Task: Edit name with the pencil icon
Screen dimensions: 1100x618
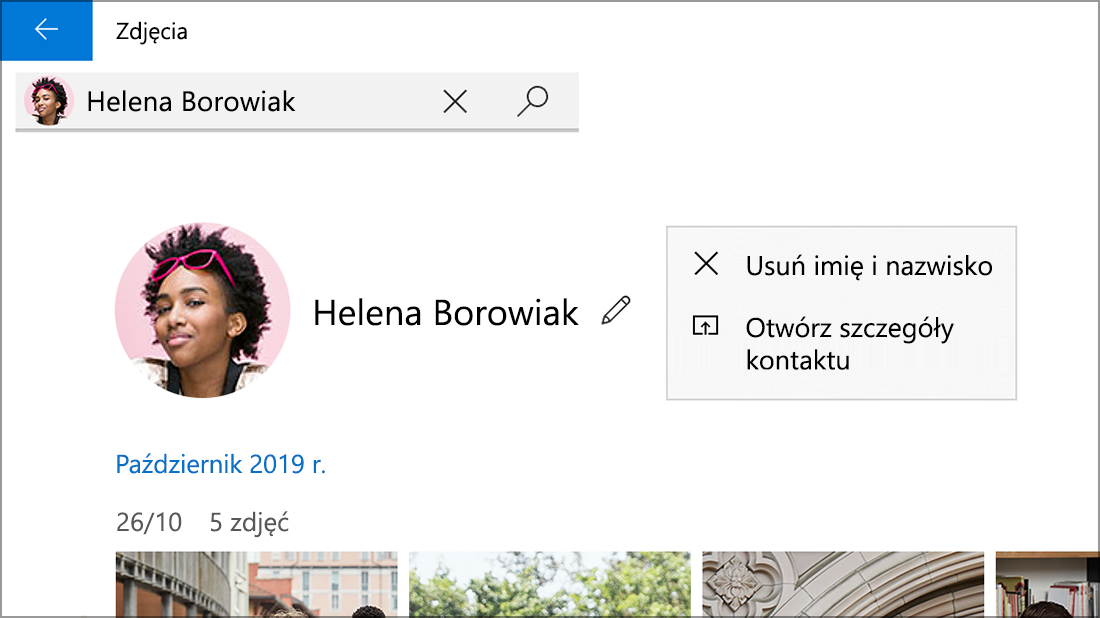Action: pos(616,311)
